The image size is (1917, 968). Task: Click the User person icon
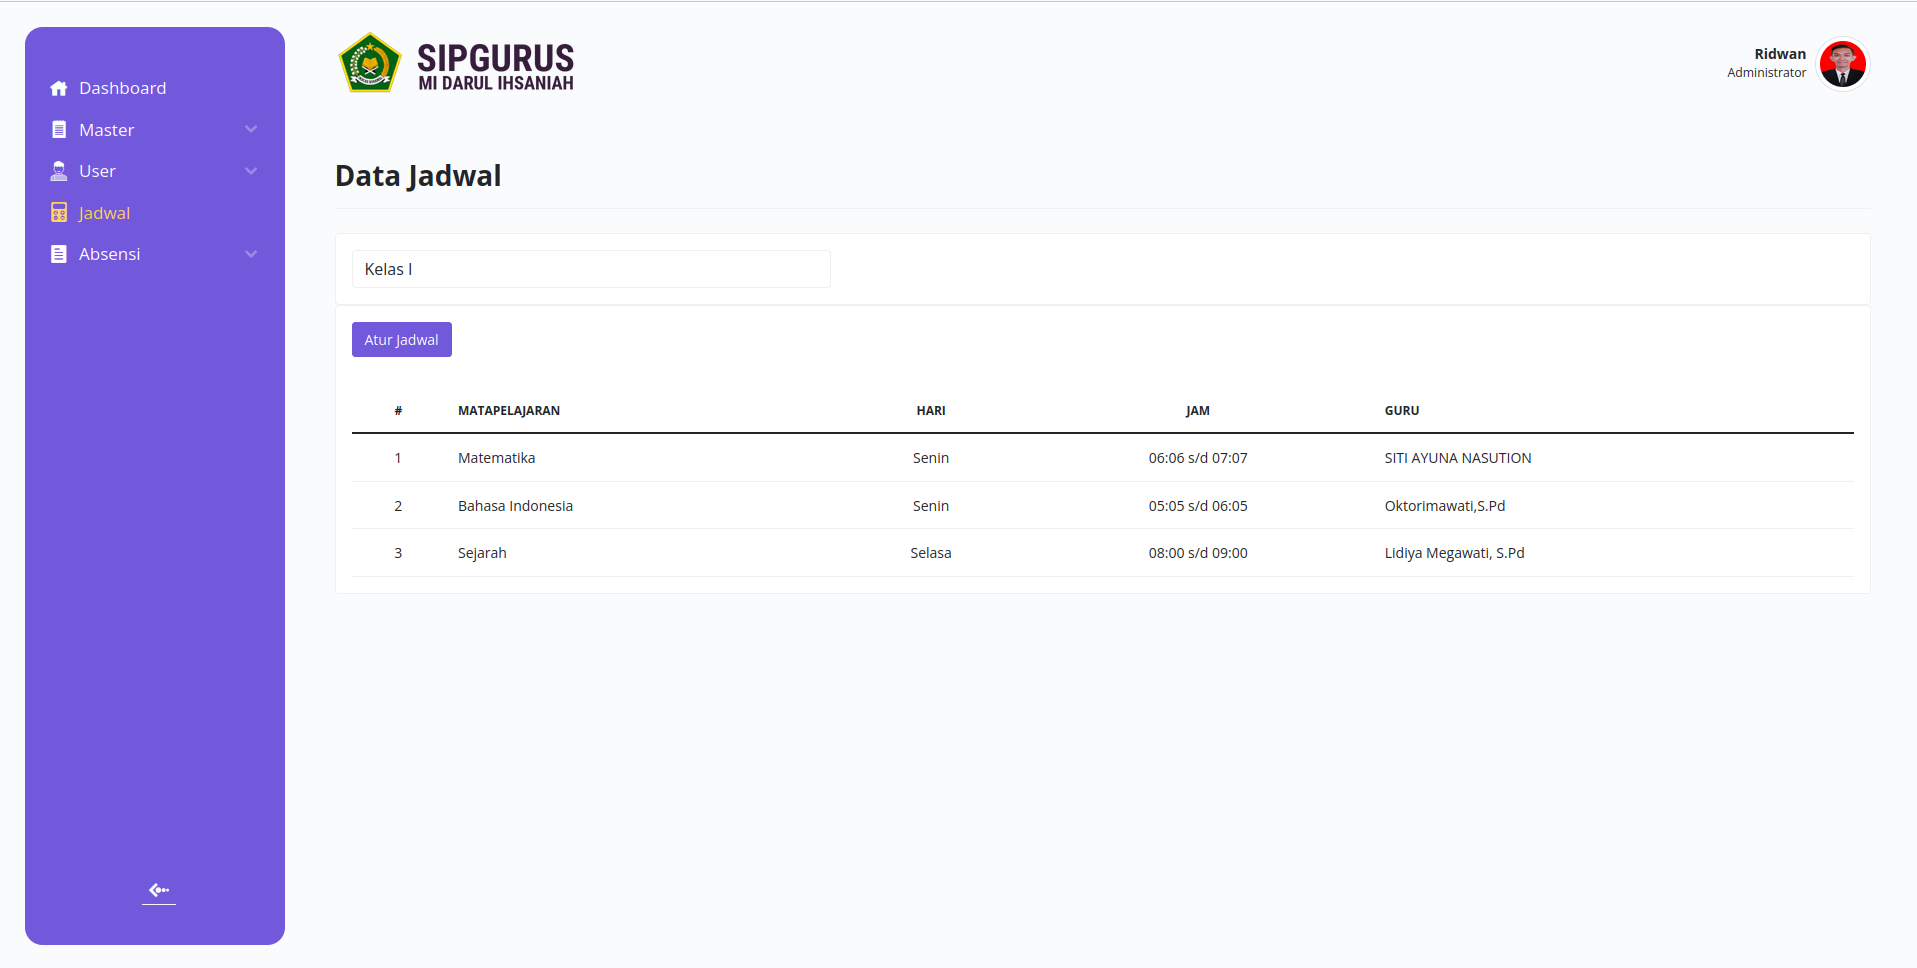tap(59, 171)
